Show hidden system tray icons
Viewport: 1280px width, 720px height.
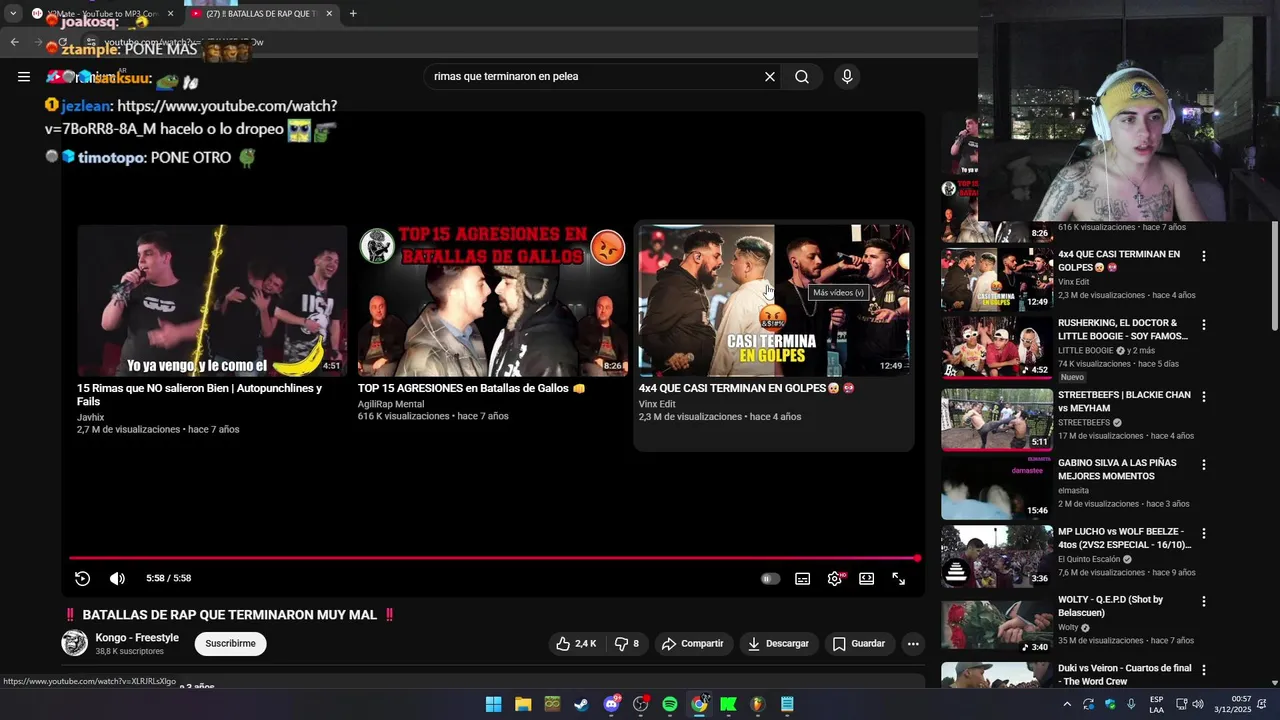coord(1067,704)
